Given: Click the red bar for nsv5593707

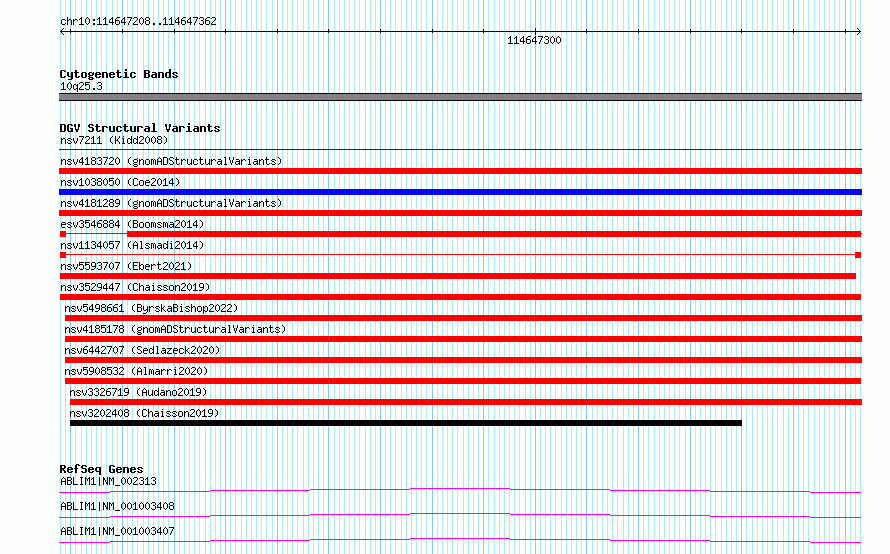Looking at the screenshot, I should pyautogui.click(x=457, y=276).
